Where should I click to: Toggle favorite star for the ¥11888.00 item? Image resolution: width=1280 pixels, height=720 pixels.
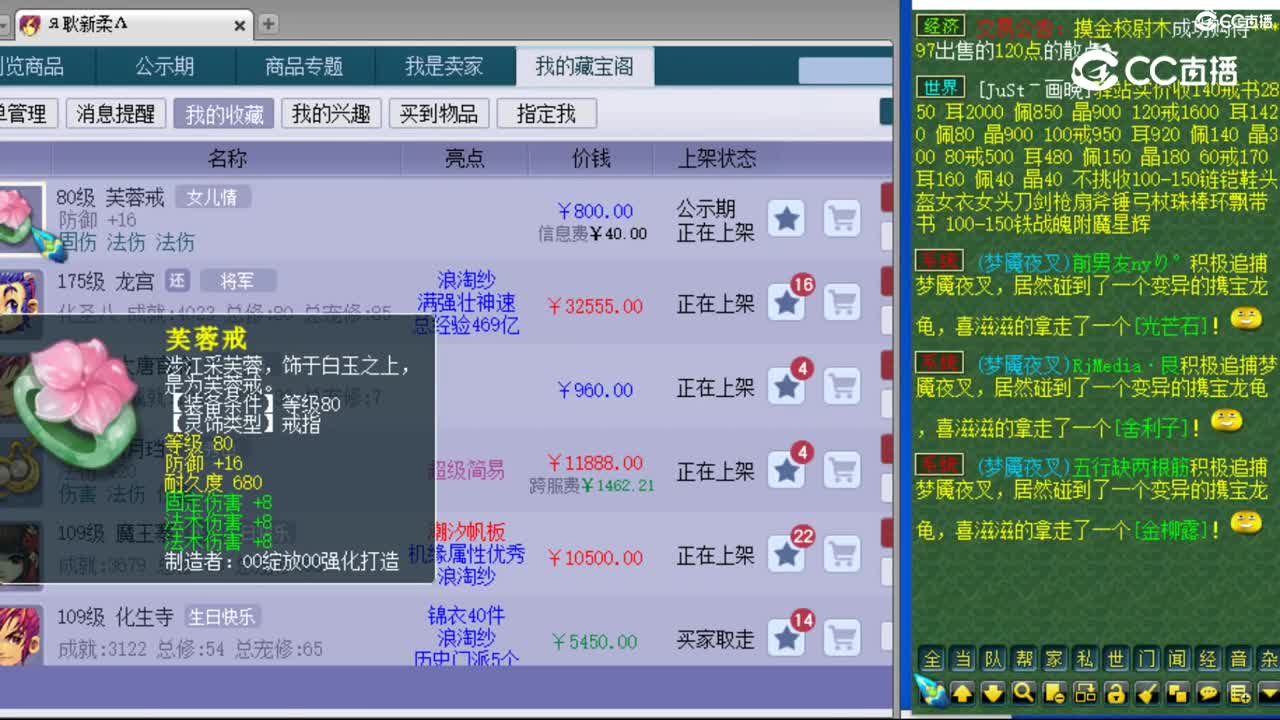pyautogui.click(x=787, y=470)
